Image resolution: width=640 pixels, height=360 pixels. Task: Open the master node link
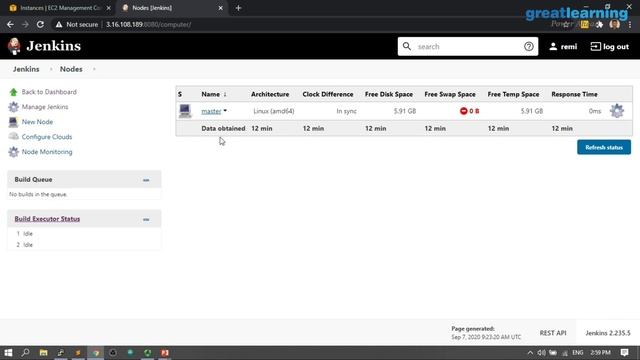[x=211, y=111]
